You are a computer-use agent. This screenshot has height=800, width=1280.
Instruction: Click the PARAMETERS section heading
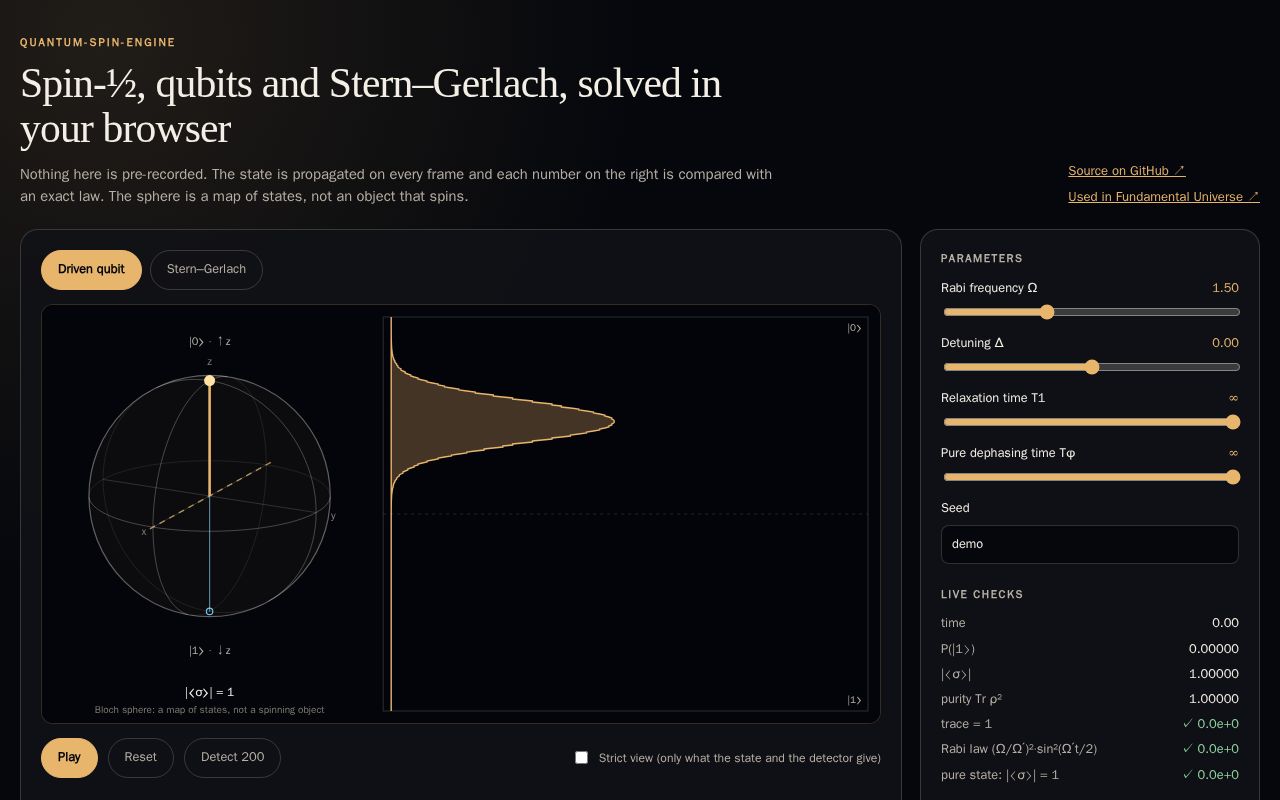(982, 259)
